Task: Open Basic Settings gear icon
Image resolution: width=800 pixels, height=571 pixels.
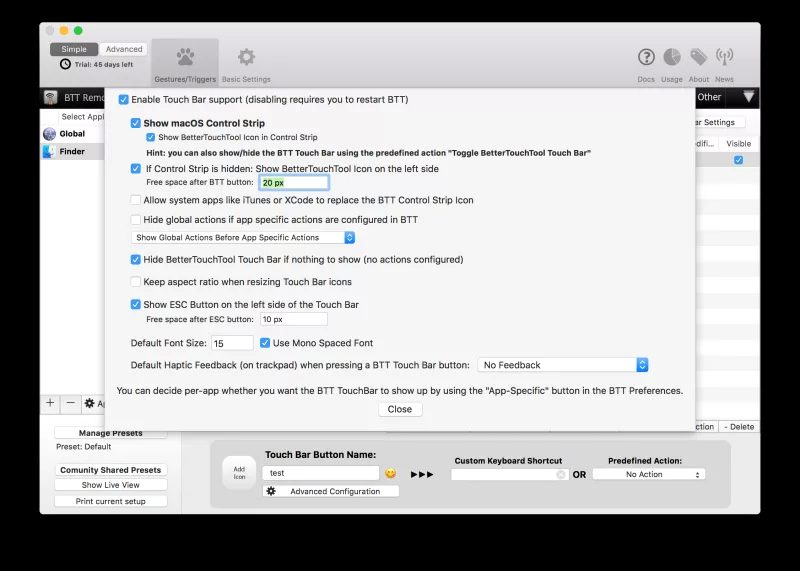Action: [246, 57]
